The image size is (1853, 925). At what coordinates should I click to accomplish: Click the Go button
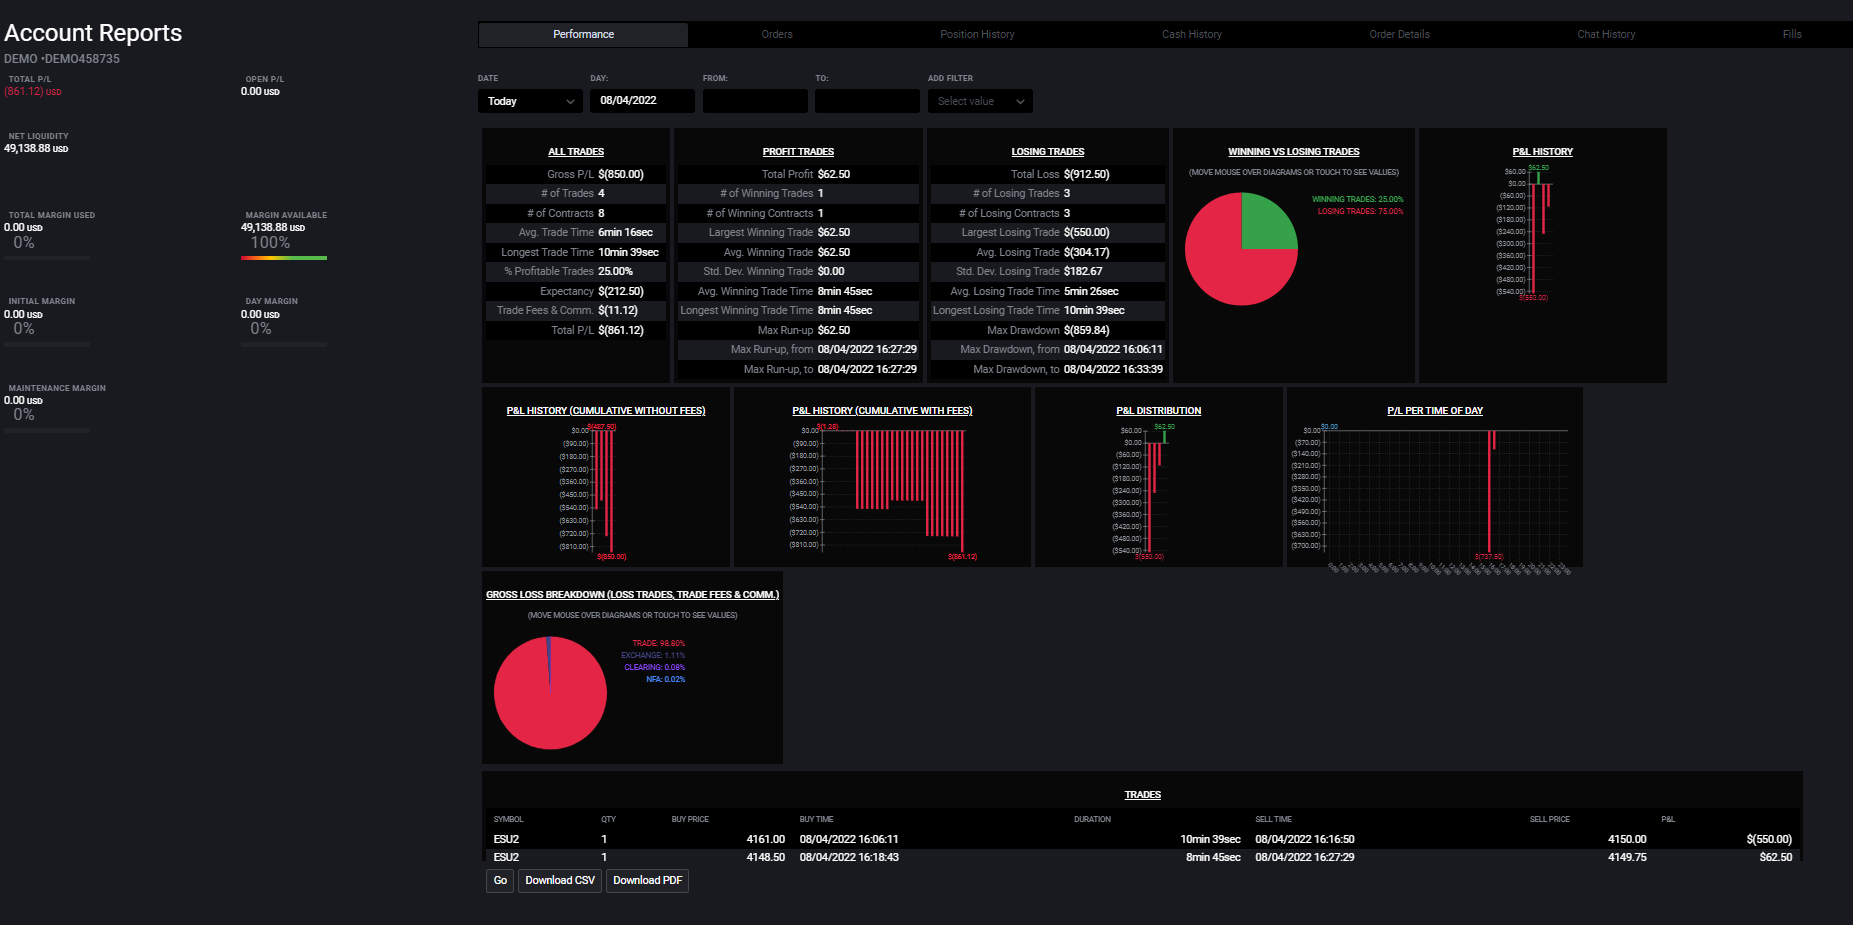coord(500,880)
